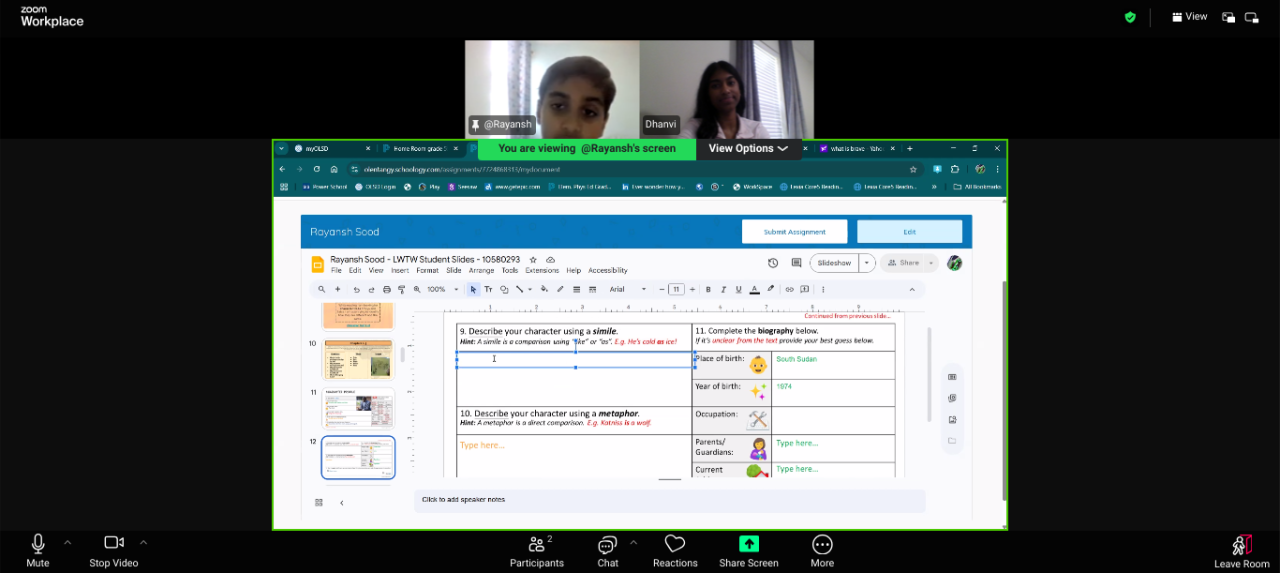This screenshot has width=1280, height=573.
Task: Click the text color A icon
Action: [754, 289]
